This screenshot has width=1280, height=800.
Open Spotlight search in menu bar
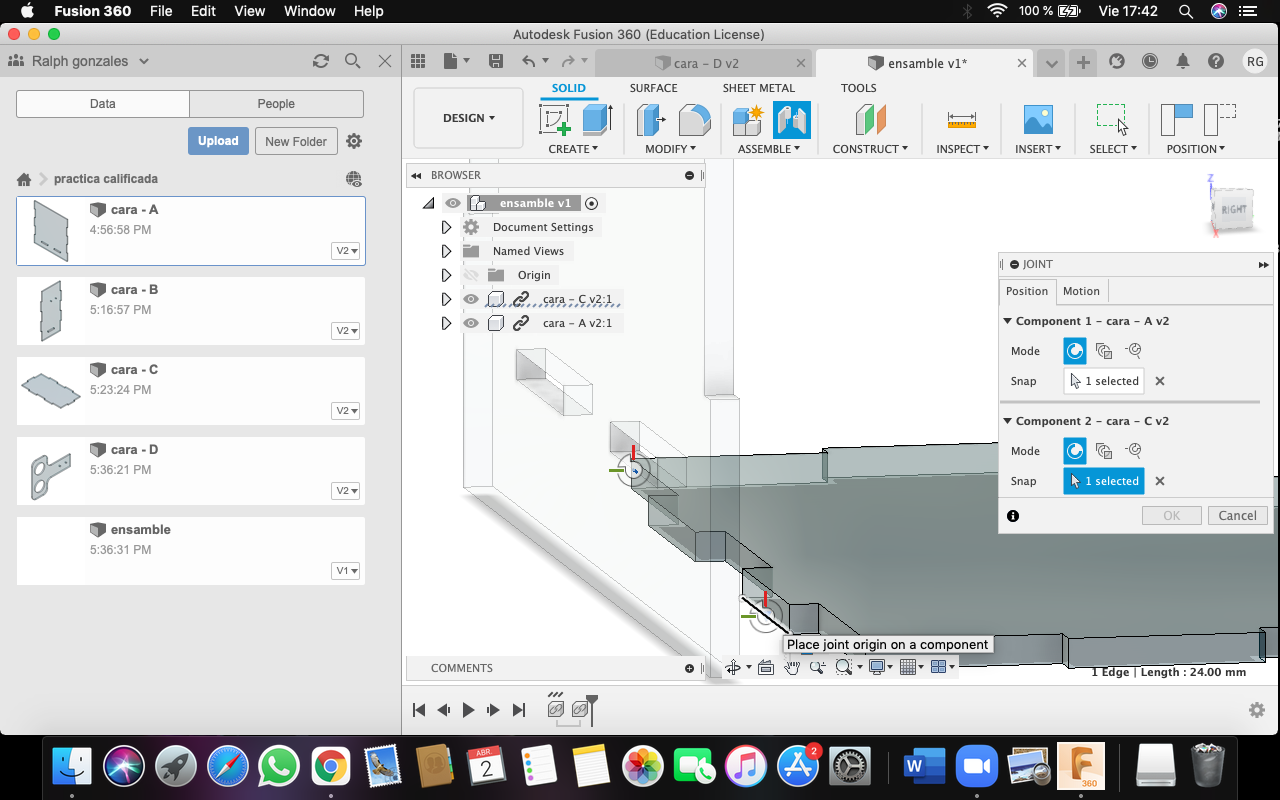pos(1186,11)
